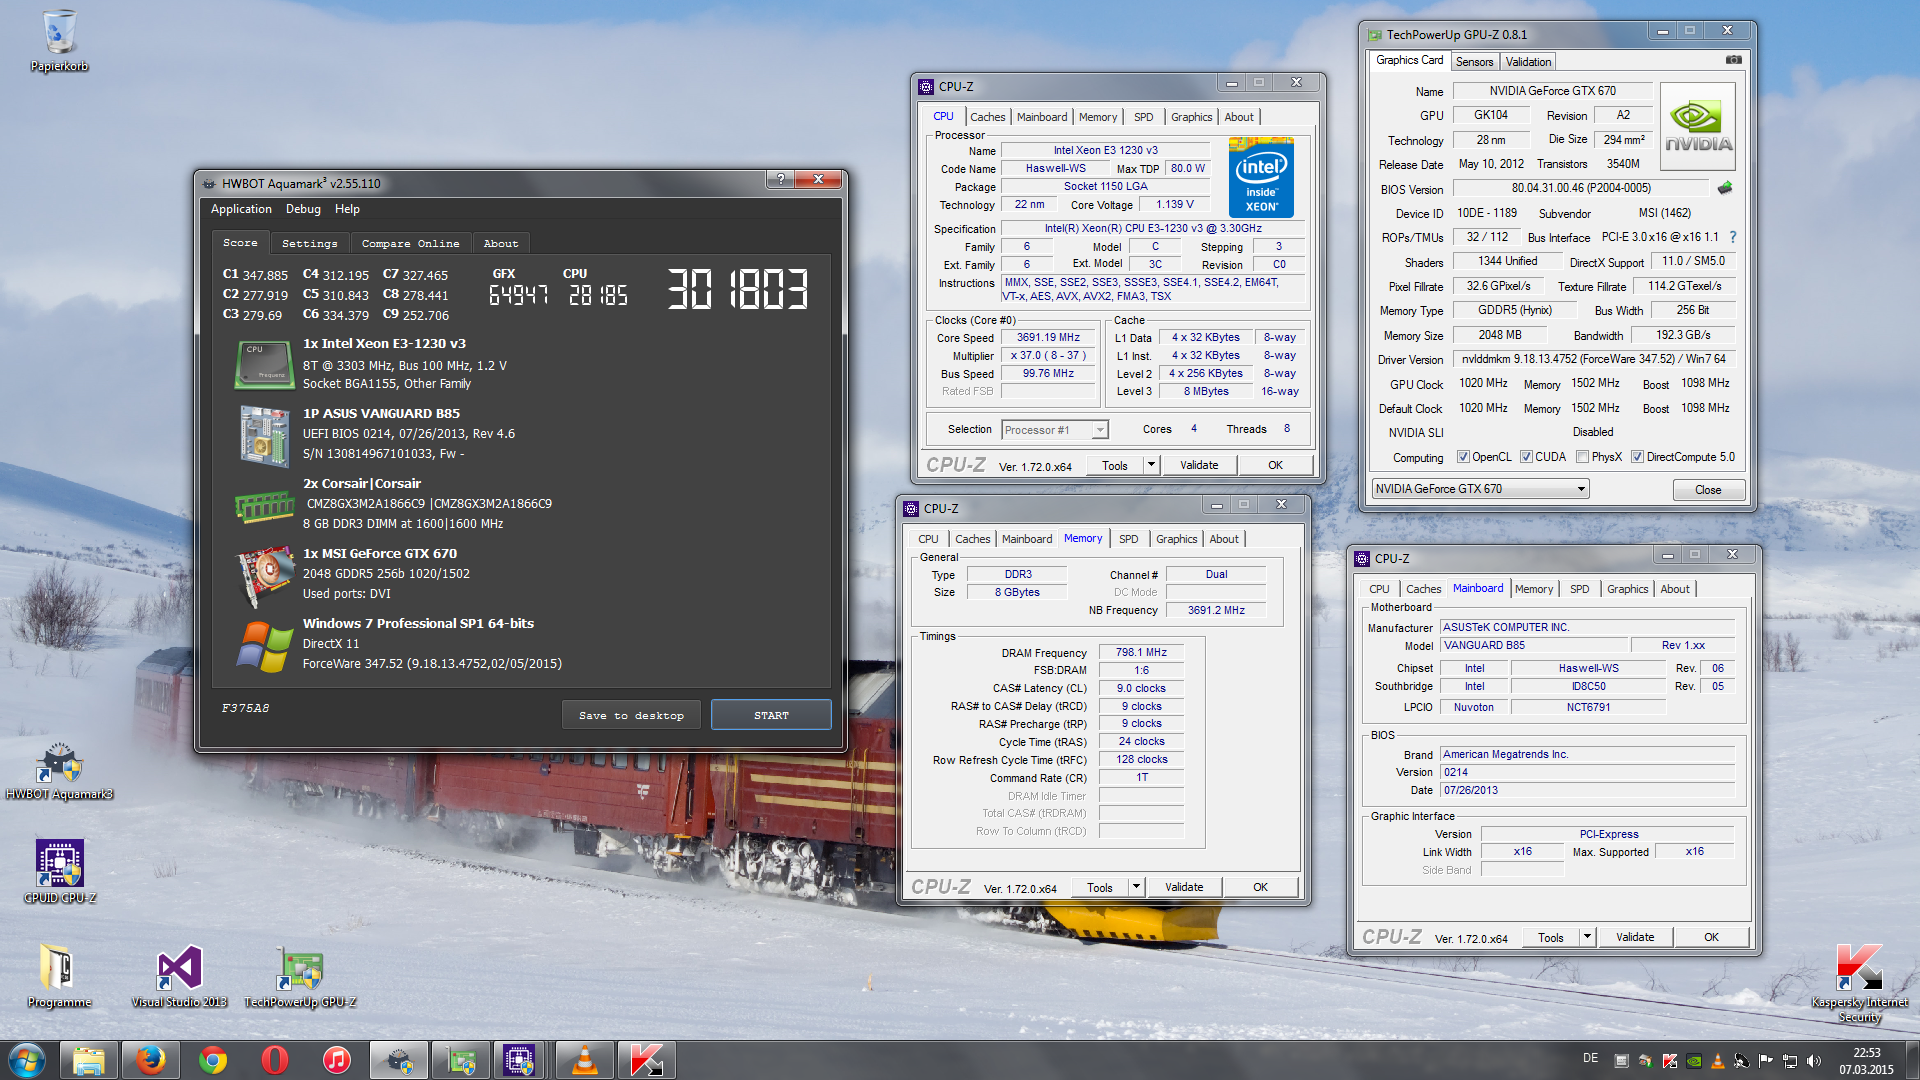Switch to CPU-Z taskbar button
This screenshot has width=1920, height=1080.
521,1060
